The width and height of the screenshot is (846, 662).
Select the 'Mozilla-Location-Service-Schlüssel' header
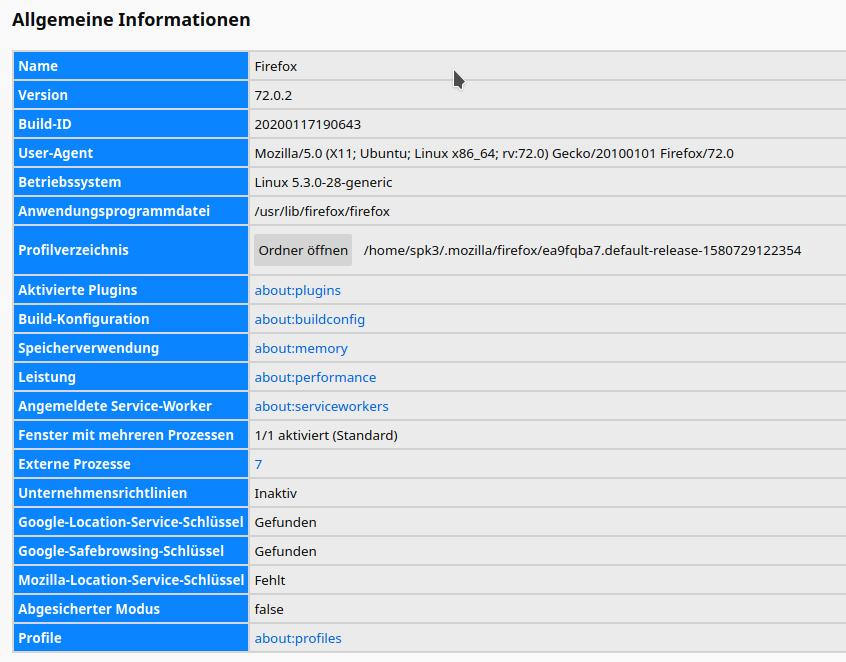(131, 580)
